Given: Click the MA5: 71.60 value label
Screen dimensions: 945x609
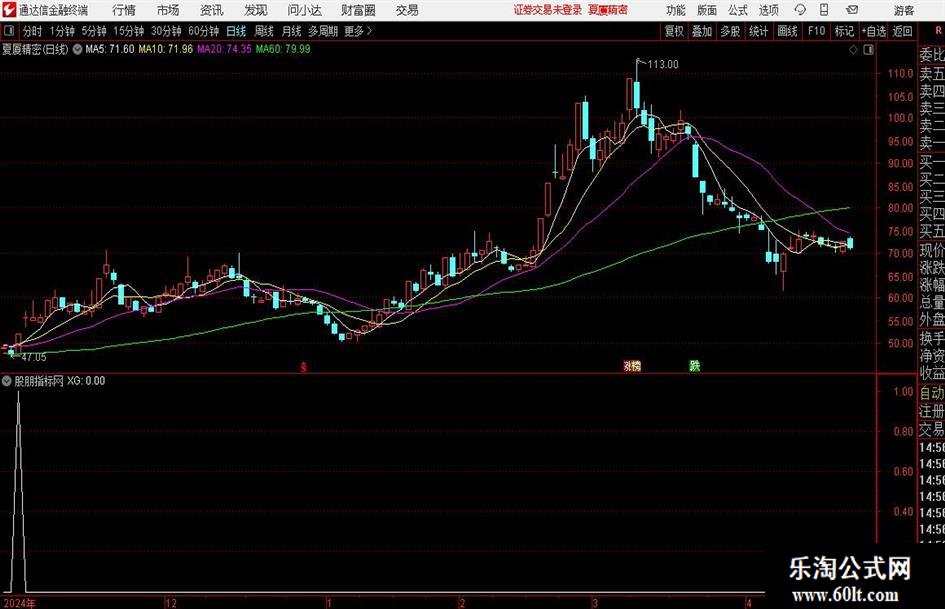Looking at the screenshot, I should 110,49.
